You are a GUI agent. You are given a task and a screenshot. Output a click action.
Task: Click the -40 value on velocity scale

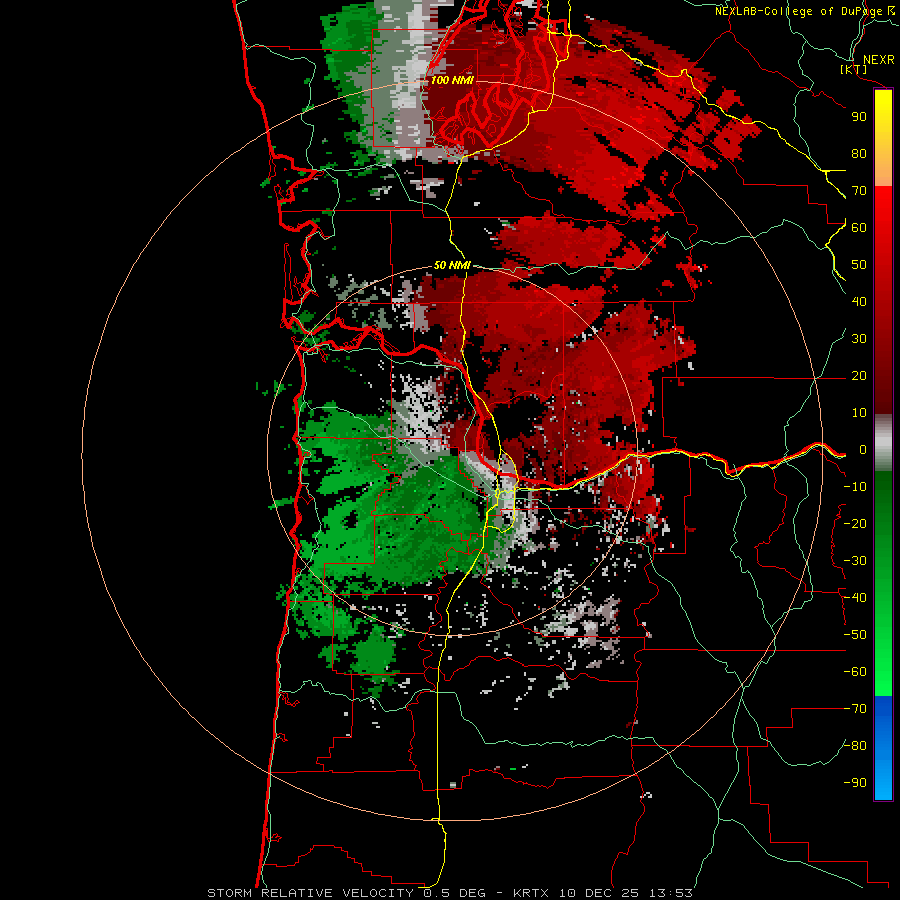coord(855,598)
